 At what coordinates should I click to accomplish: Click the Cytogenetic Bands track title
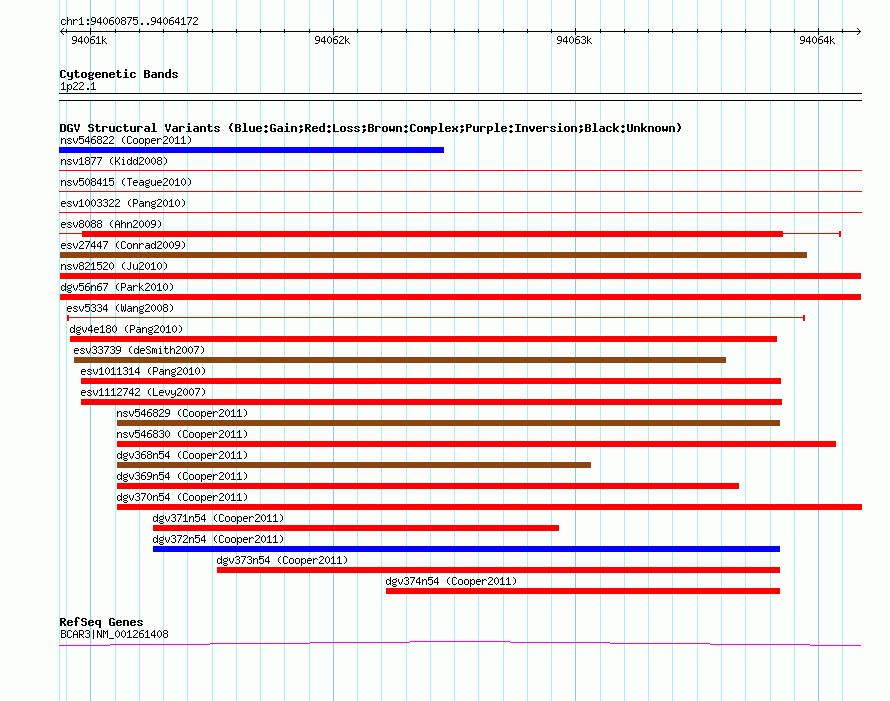click(119, 74)
